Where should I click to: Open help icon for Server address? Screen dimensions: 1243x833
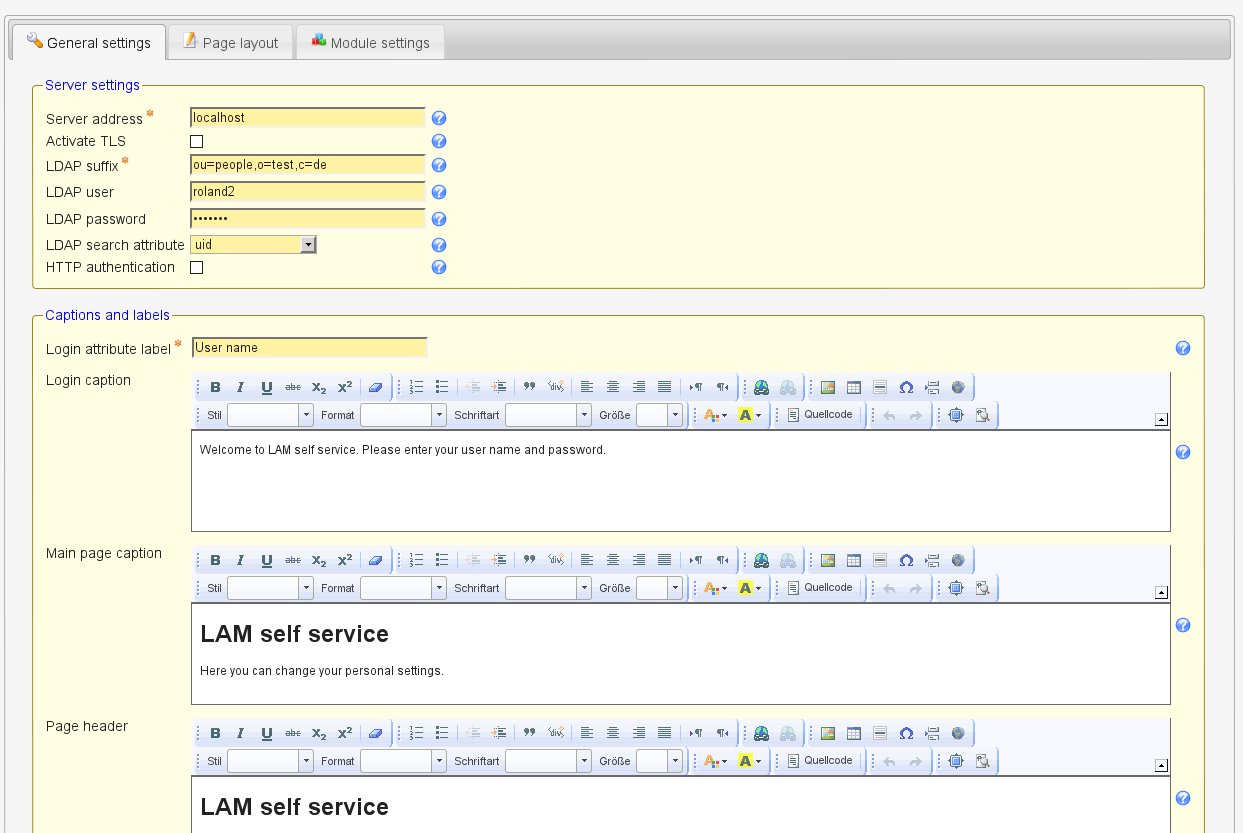pyautogui.click(x=438, y=118)
